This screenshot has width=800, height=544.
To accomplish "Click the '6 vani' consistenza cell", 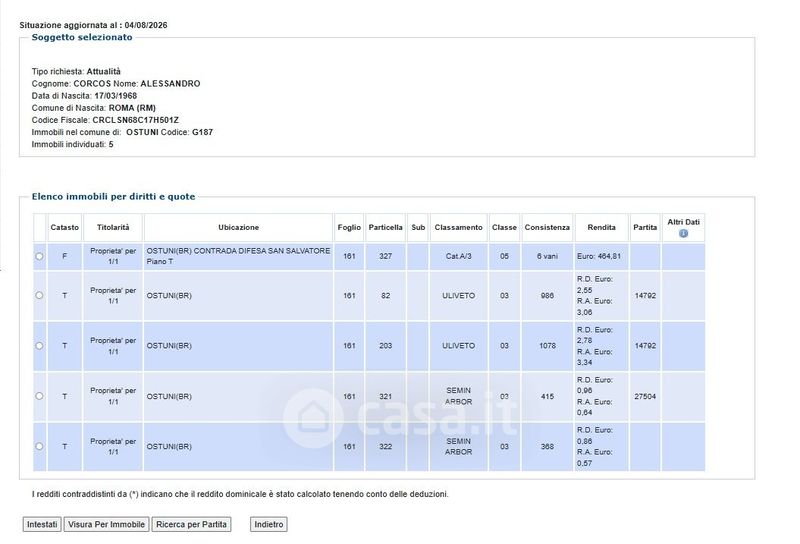I will click(547, 256).
